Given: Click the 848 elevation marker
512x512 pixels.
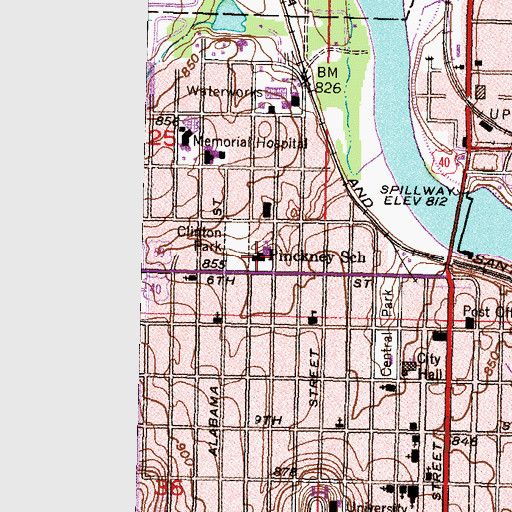Looking at the screenshot, I should [464, 441].
